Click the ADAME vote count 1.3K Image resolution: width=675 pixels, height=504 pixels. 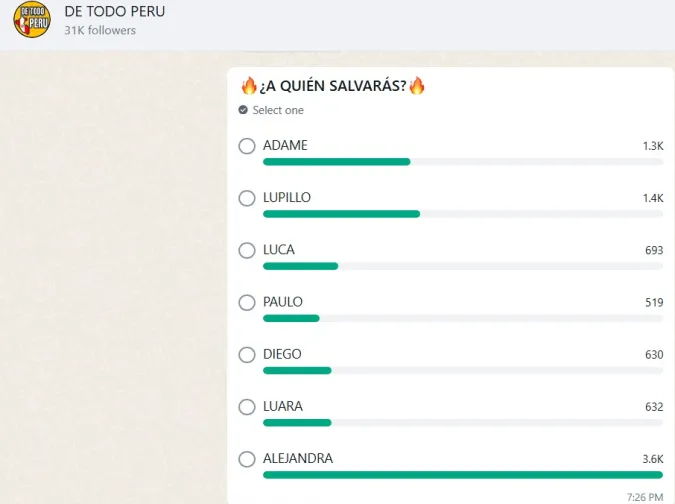(652, 146)
